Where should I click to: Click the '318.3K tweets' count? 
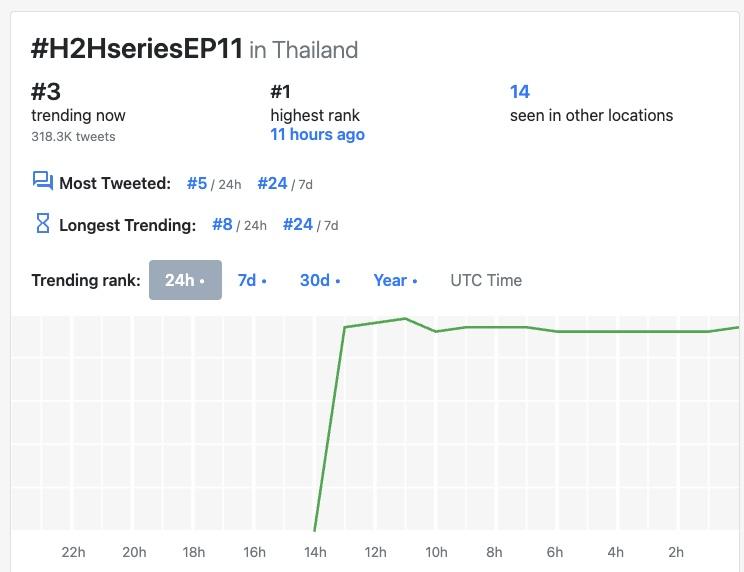[x=73, y=136]
